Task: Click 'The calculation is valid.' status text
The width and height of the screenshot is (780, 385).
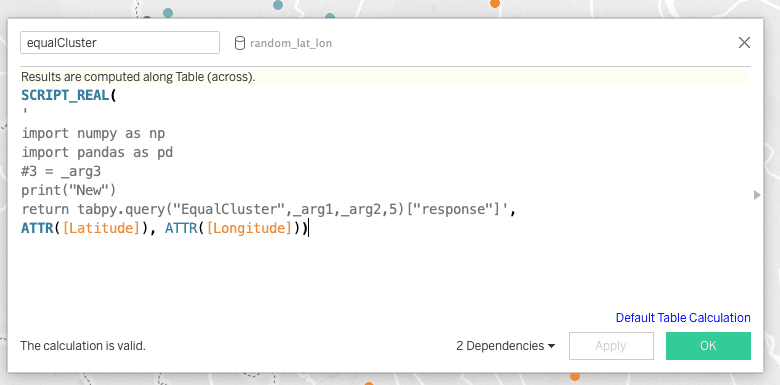Action: [83, 346]
